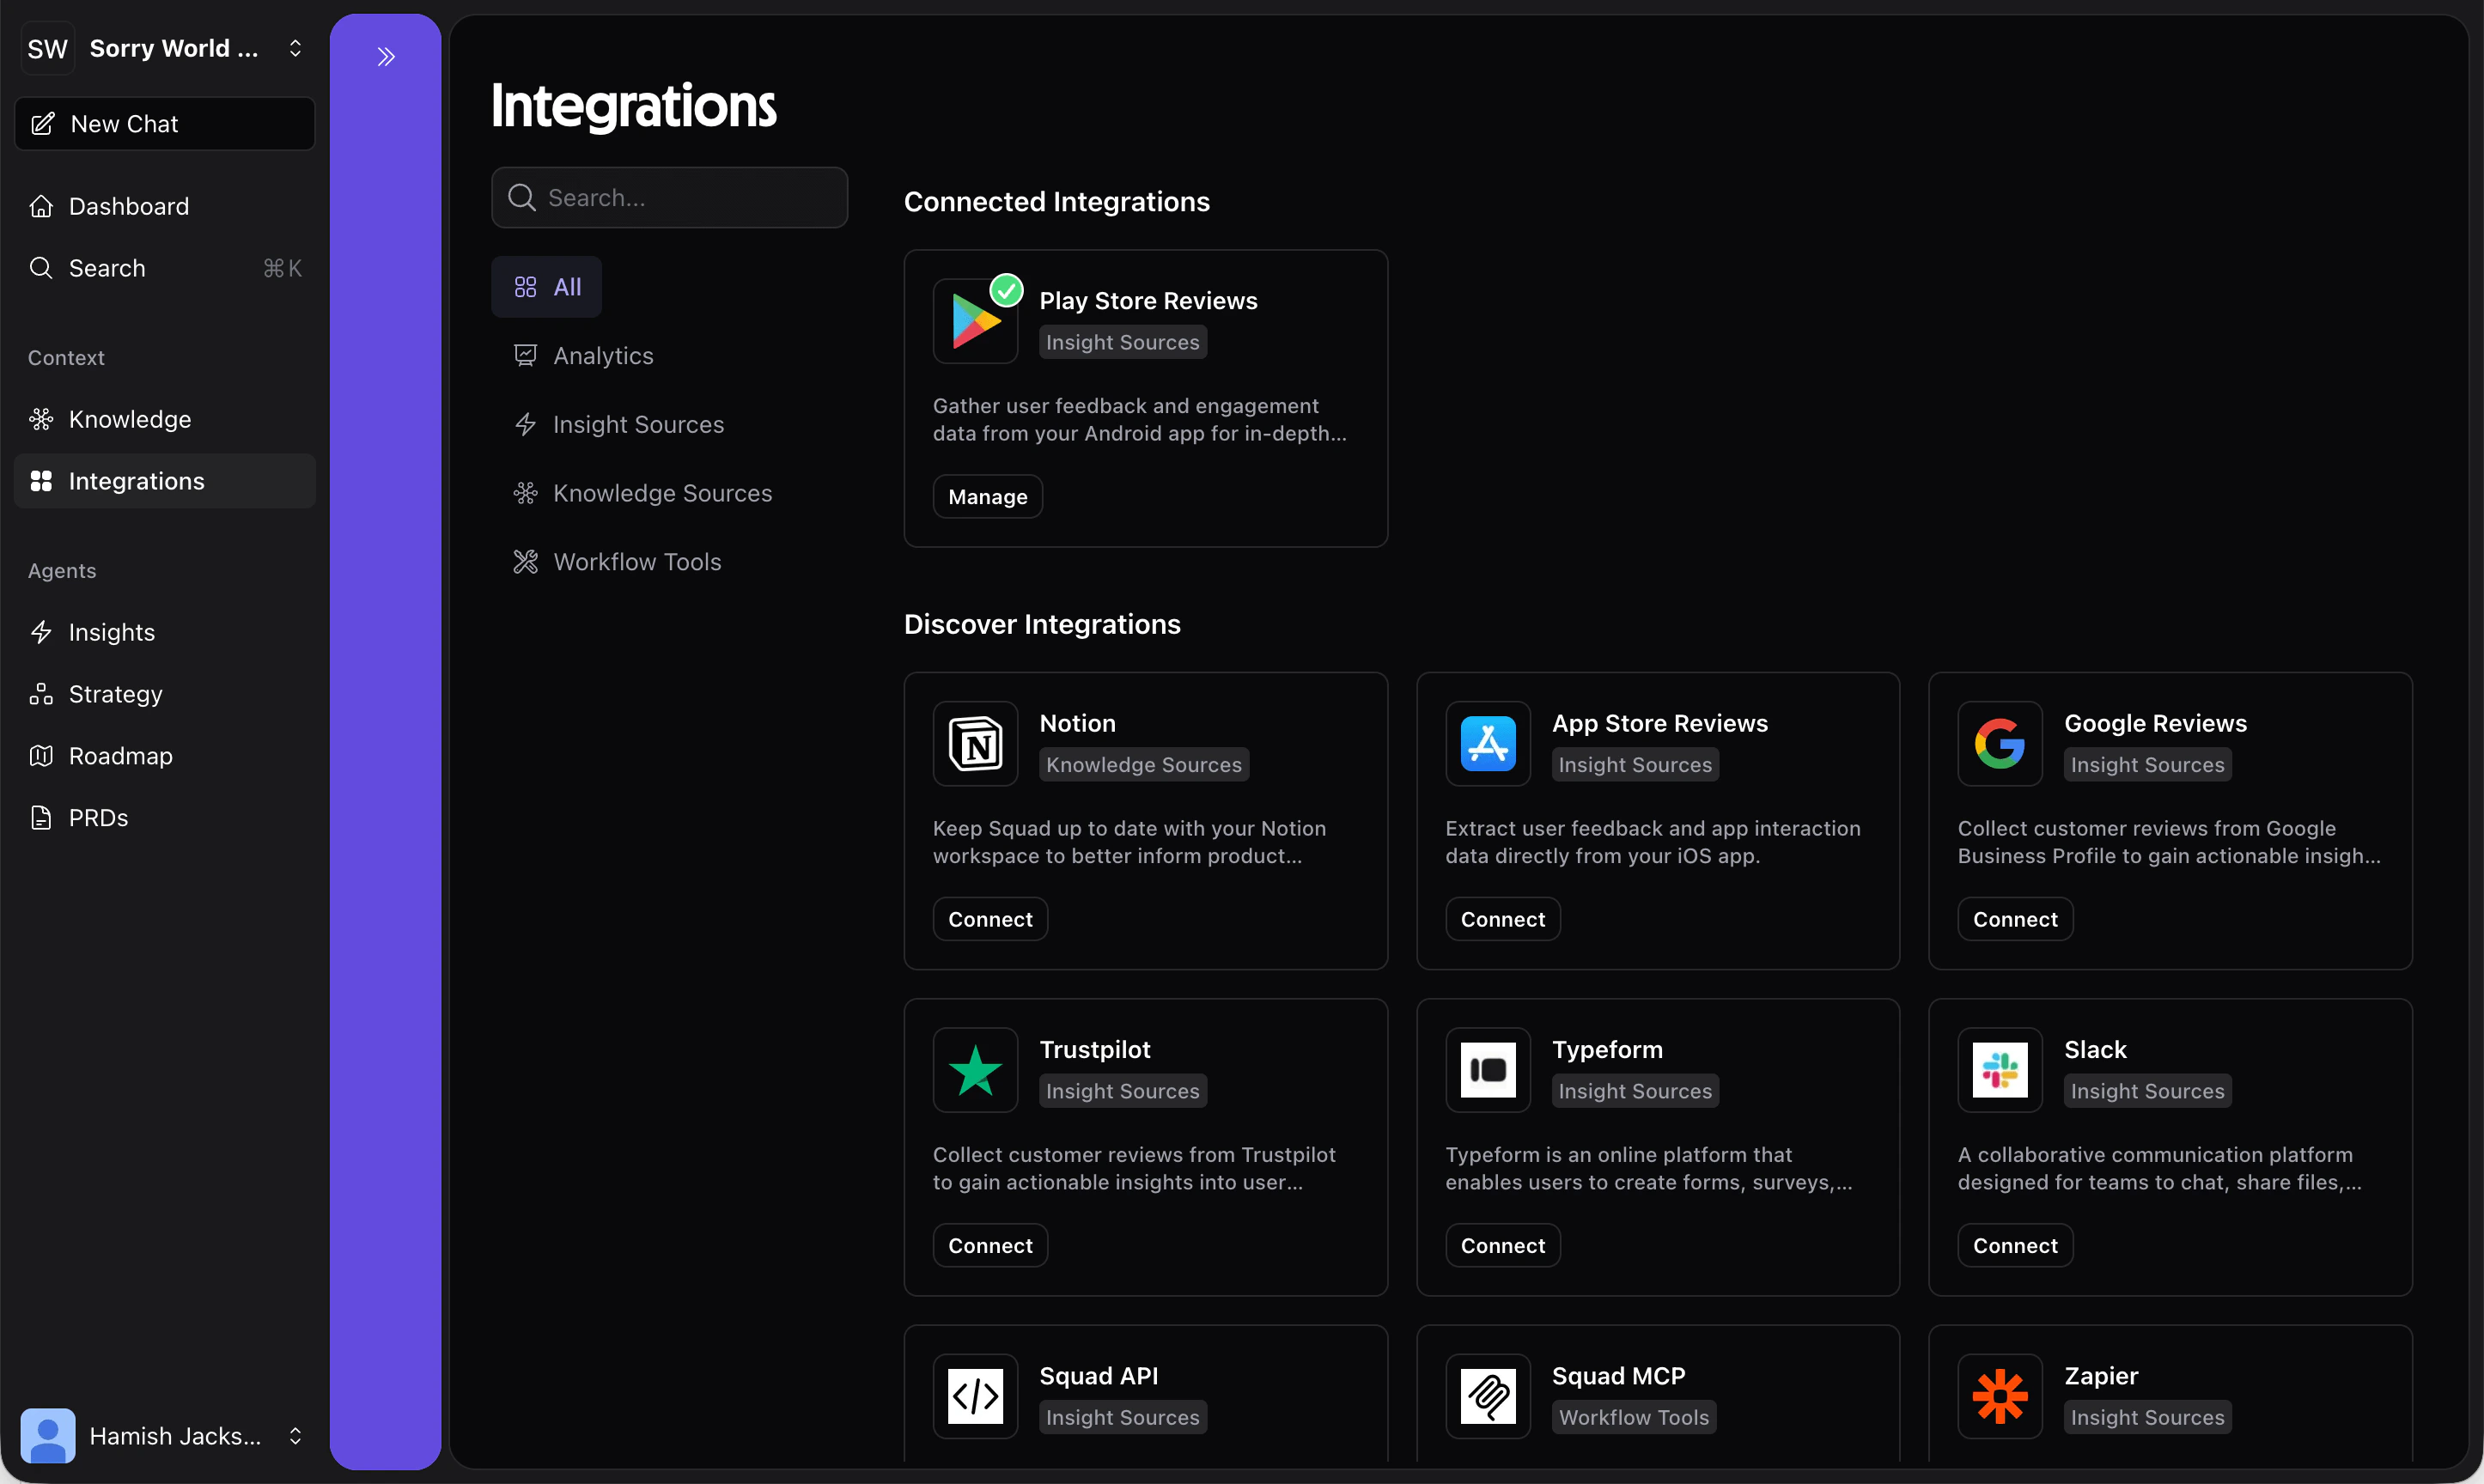2484x1484 pixels.
Task: Click the Slack logo icon
Action: tap(1998, 1069)
